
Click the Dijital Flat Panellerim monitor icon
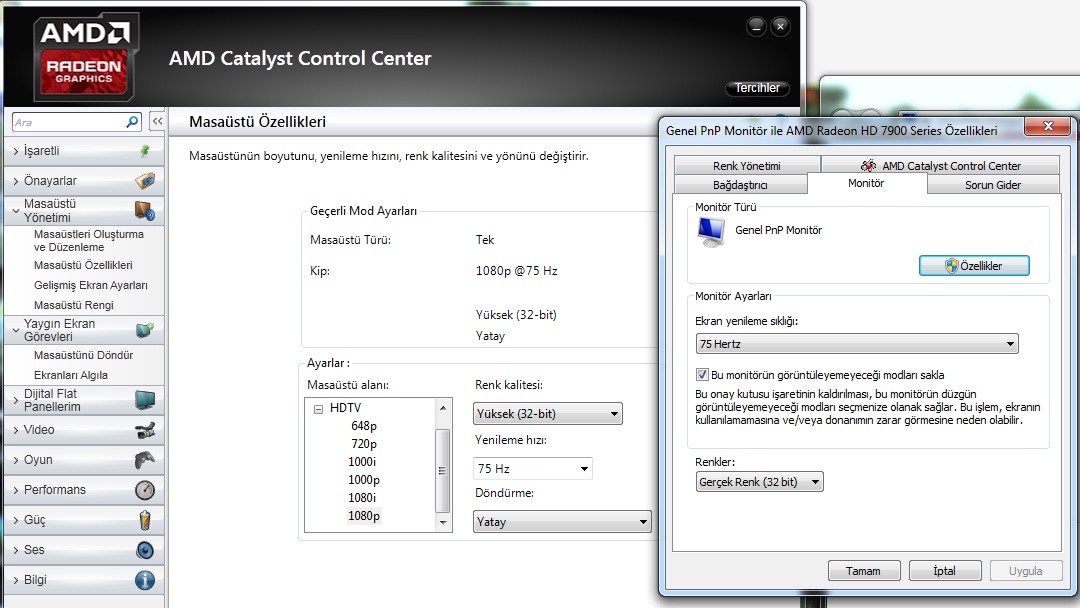point(145,399)
